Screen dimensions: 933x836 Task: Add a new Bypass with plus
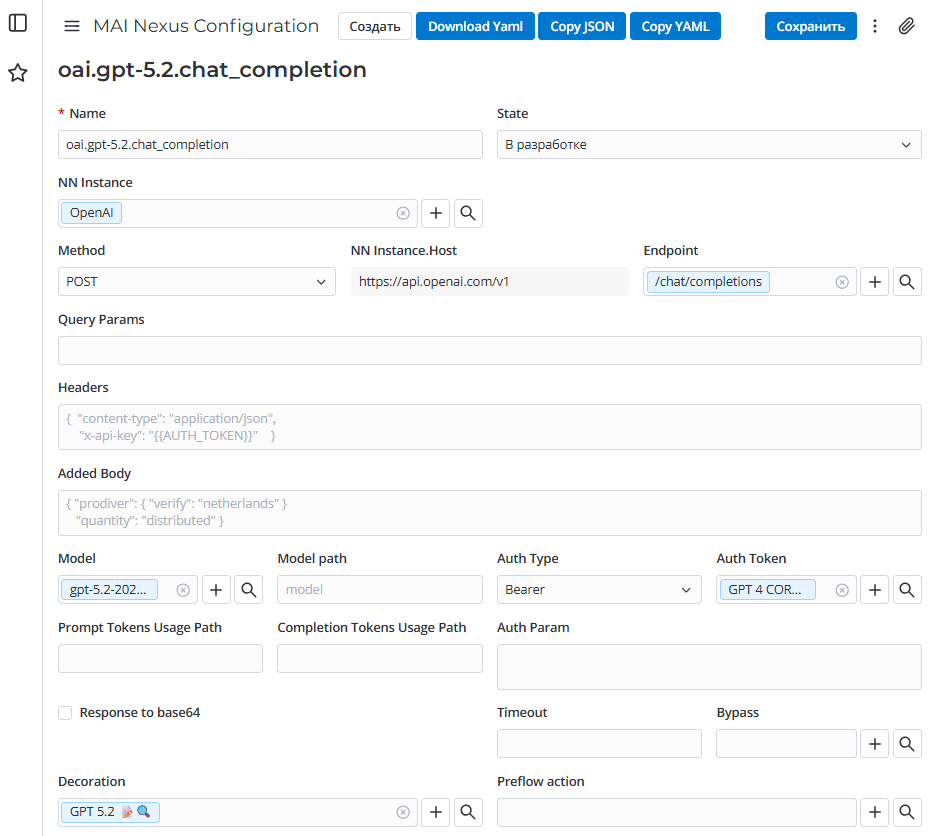click(x=875, y=744)
